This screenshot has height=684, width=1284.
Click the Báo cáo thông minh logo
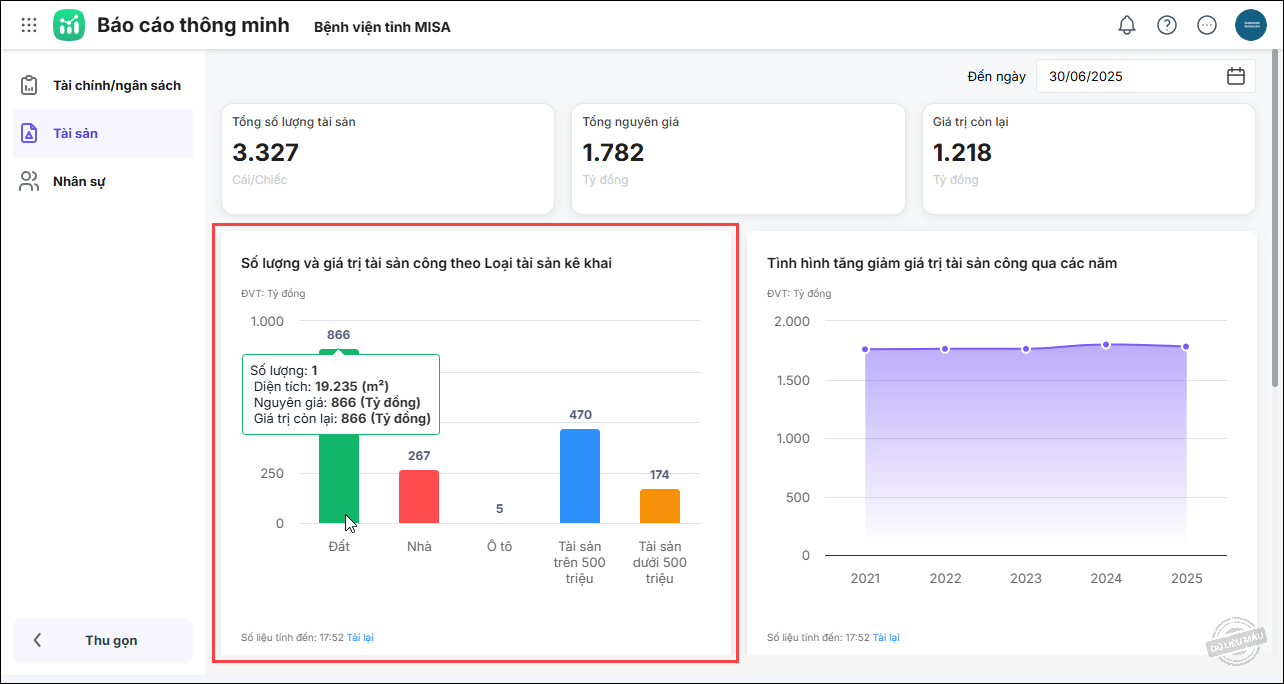point(69,25)
